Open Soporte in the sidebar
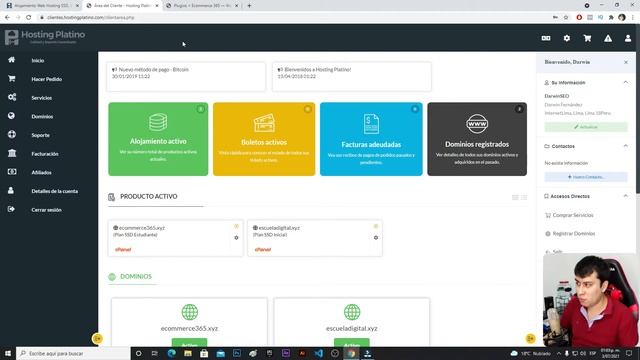Screen dimensions: 640x360 click(x=40, y=135)
